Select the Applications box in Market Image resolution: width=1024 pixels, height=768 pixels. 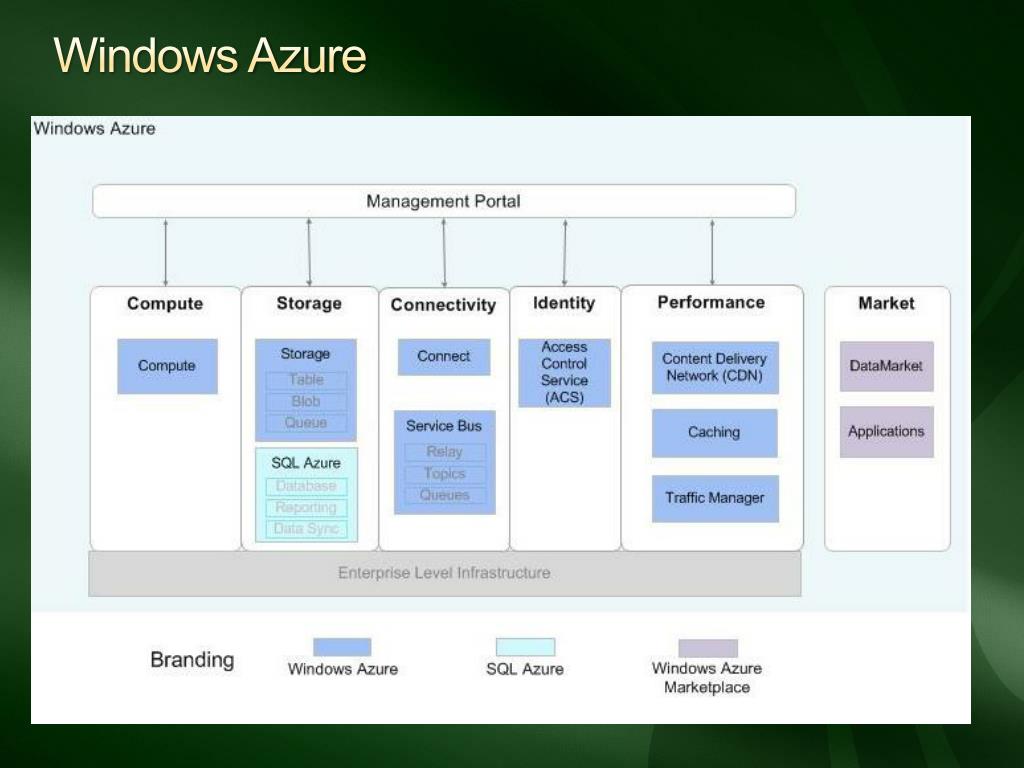pyautogui.click(x=886, y=432)
